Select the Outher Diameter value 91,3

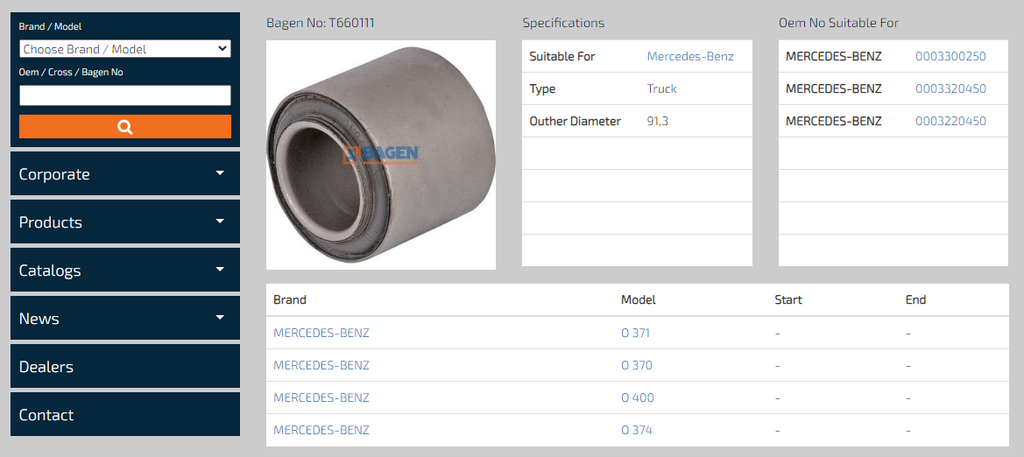[x=658, y=121]
